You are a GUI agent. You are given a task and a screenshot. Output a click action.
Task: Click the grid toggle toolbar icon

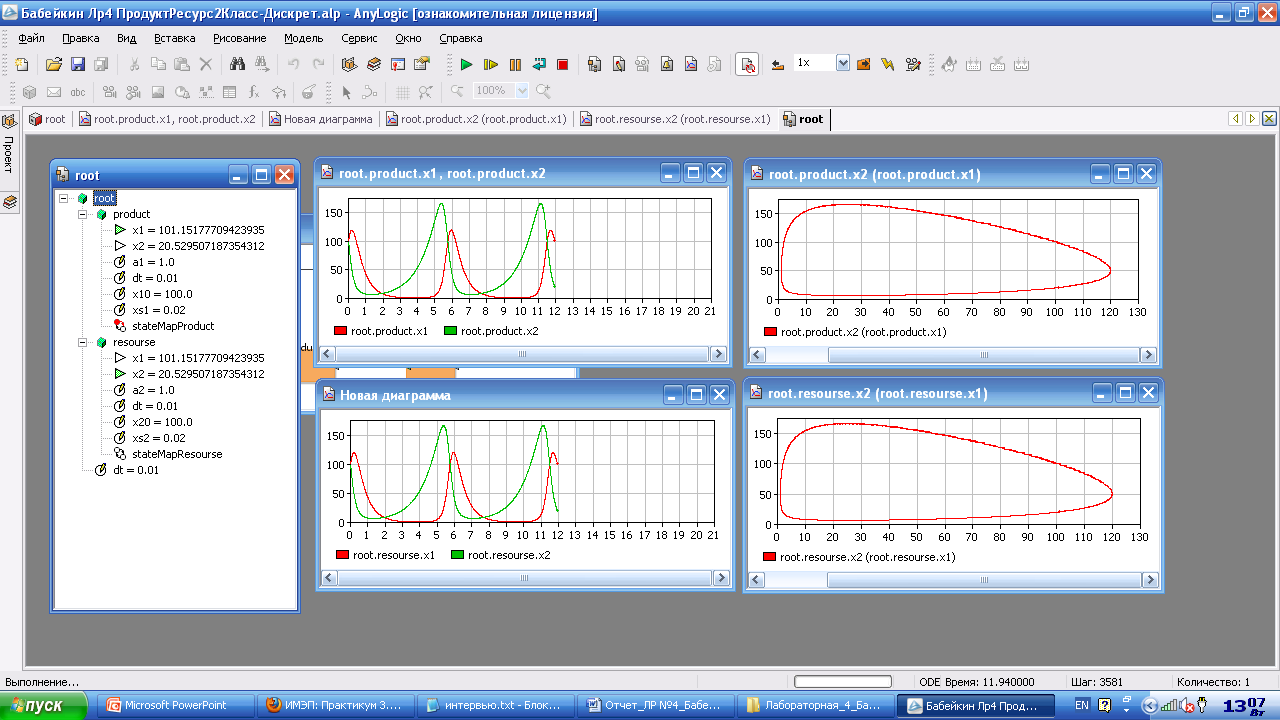(x=401, y=92)
